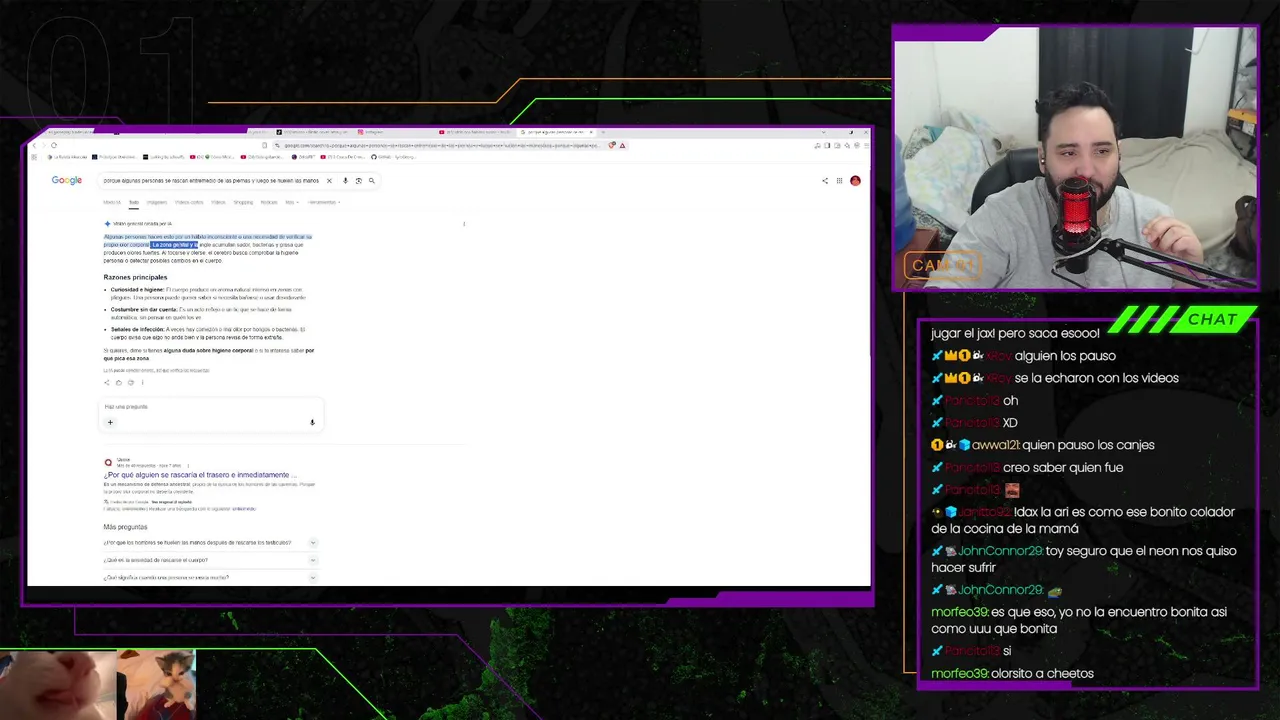Select the 'Modo IA' search tab
The image size is (1280, 720).
(112, 202)
